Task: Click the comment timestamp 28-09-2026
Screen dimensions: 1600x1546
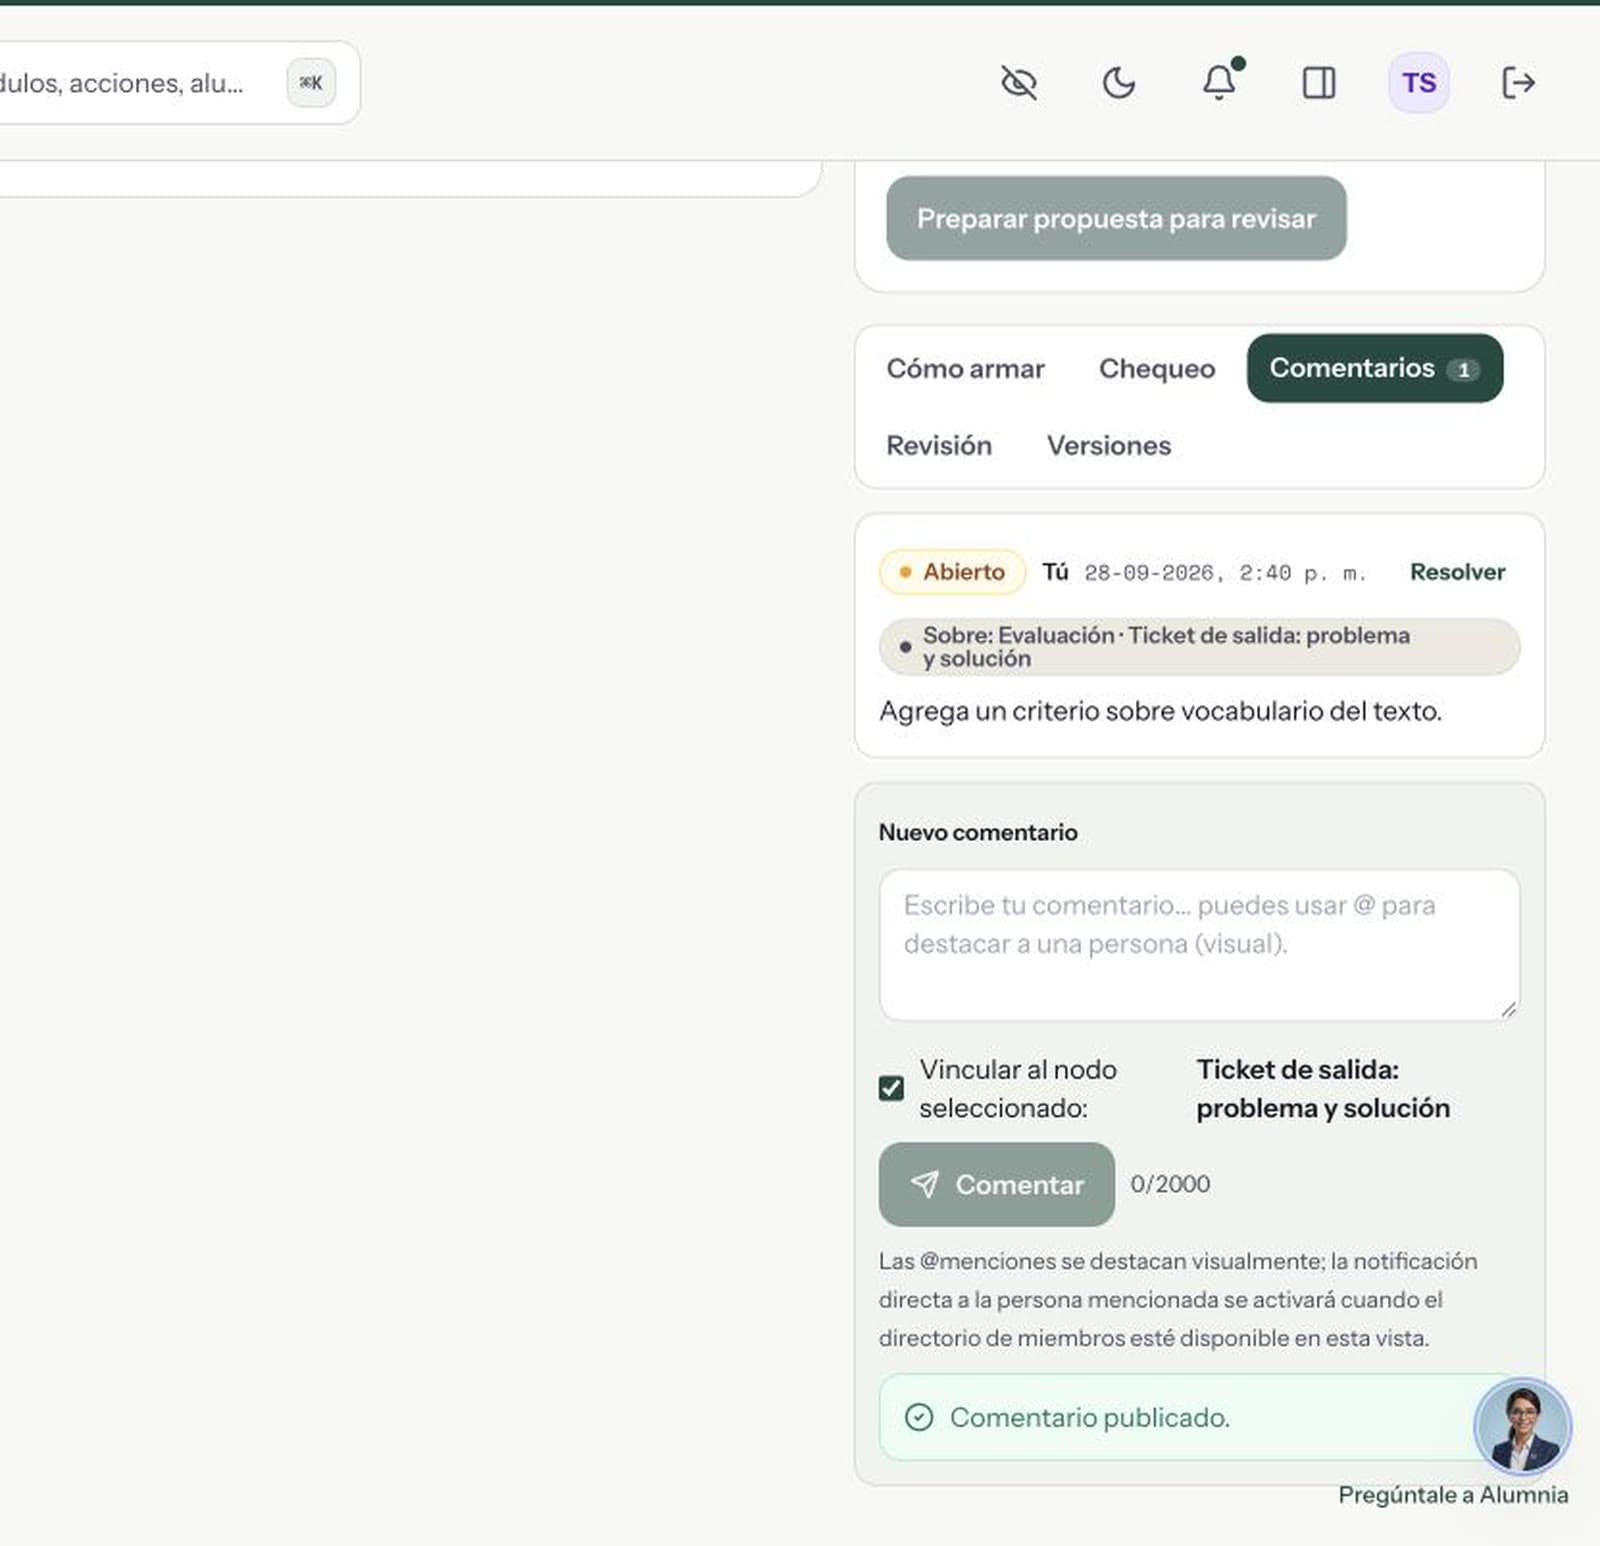Action: [x=1225, y=573]
